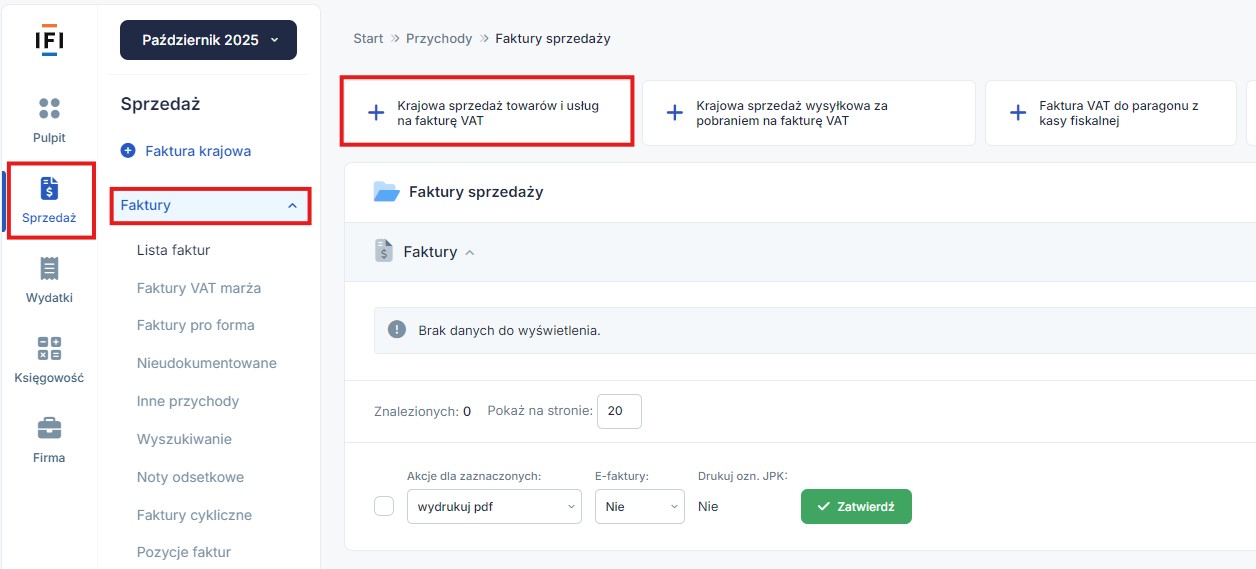Open the 'wydrukuj pdf' actions dropdown
Viewport: 1256px width, 569px height.
pyautogui.click(x=494, y=506)
